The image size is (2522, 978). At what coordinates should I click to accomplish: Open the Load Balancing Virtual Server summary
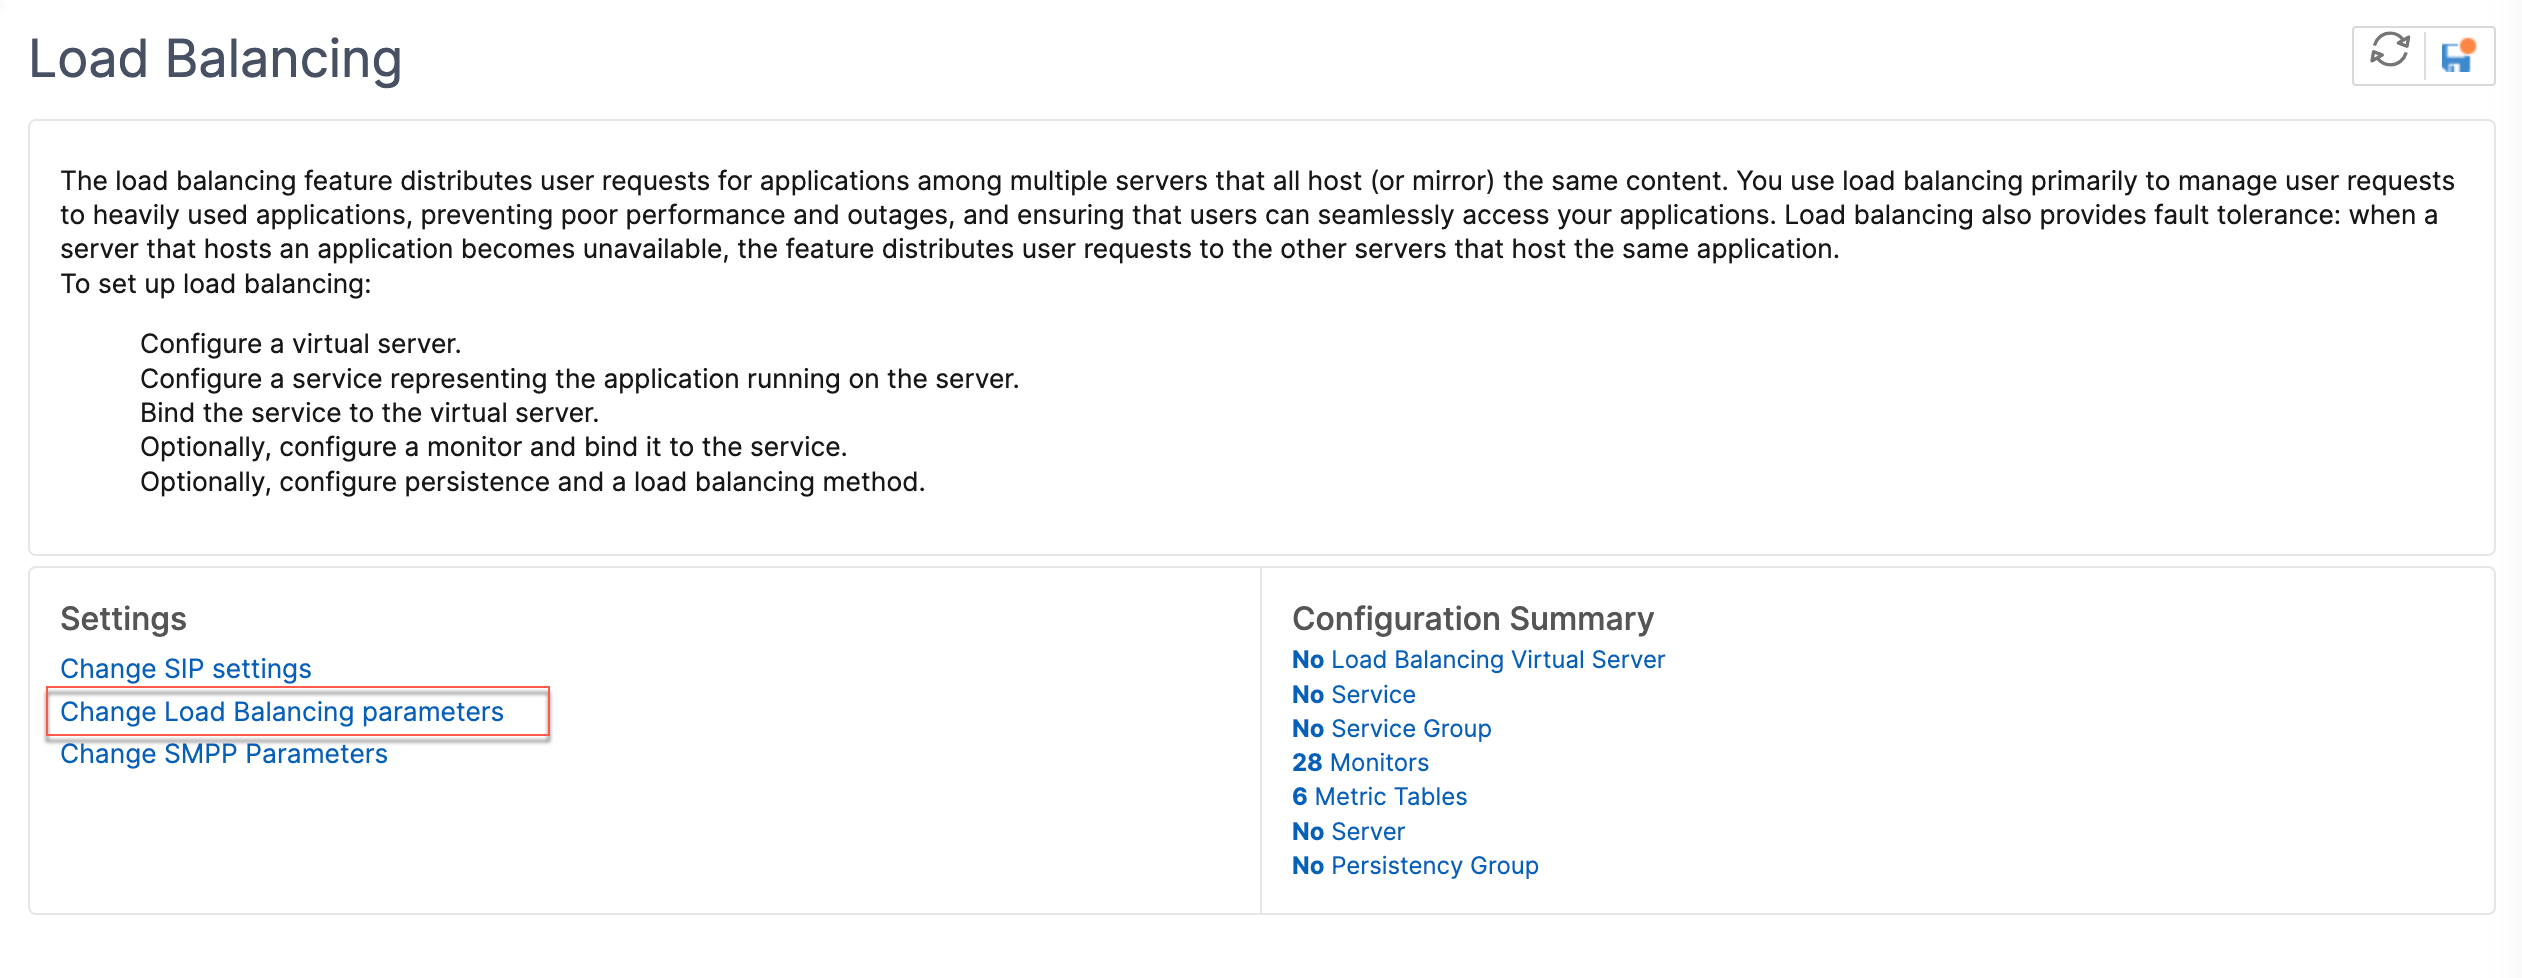[1478, 660]
